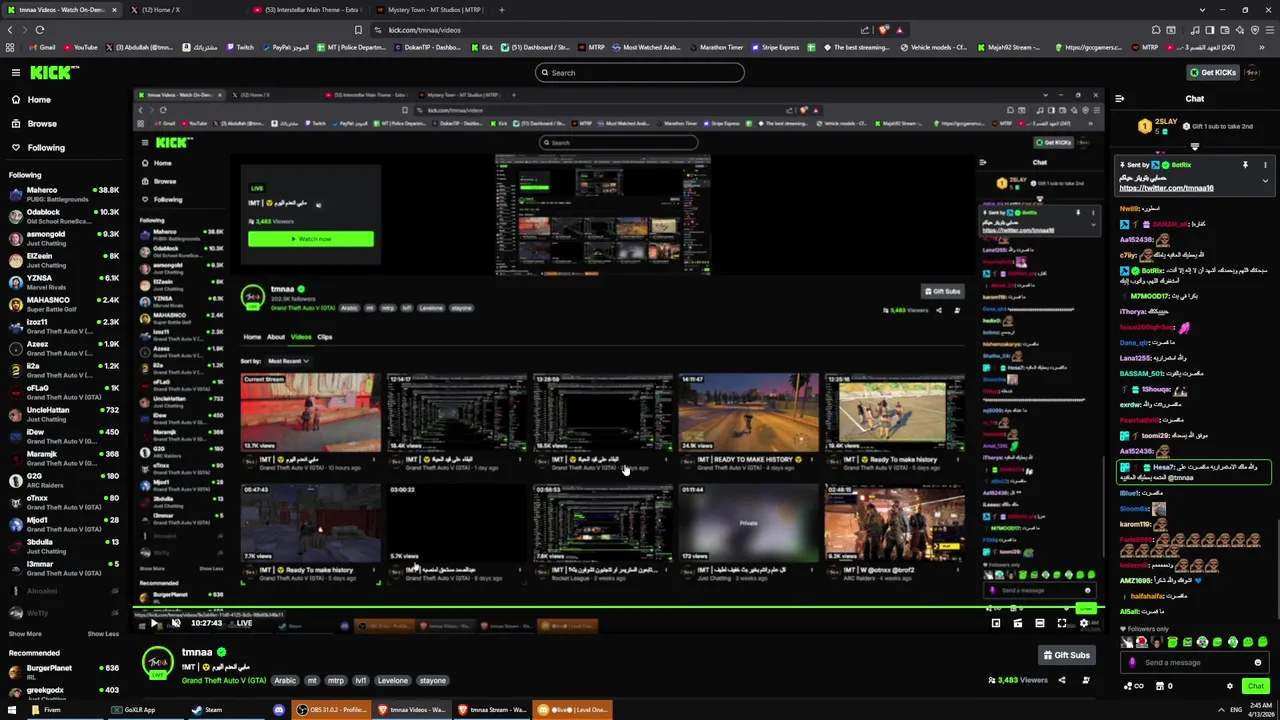The height and width of the screenshot is (720, 1280).
Task: Open OBS 31.0.2 from the taskbar
Action: tap(330, 710)
